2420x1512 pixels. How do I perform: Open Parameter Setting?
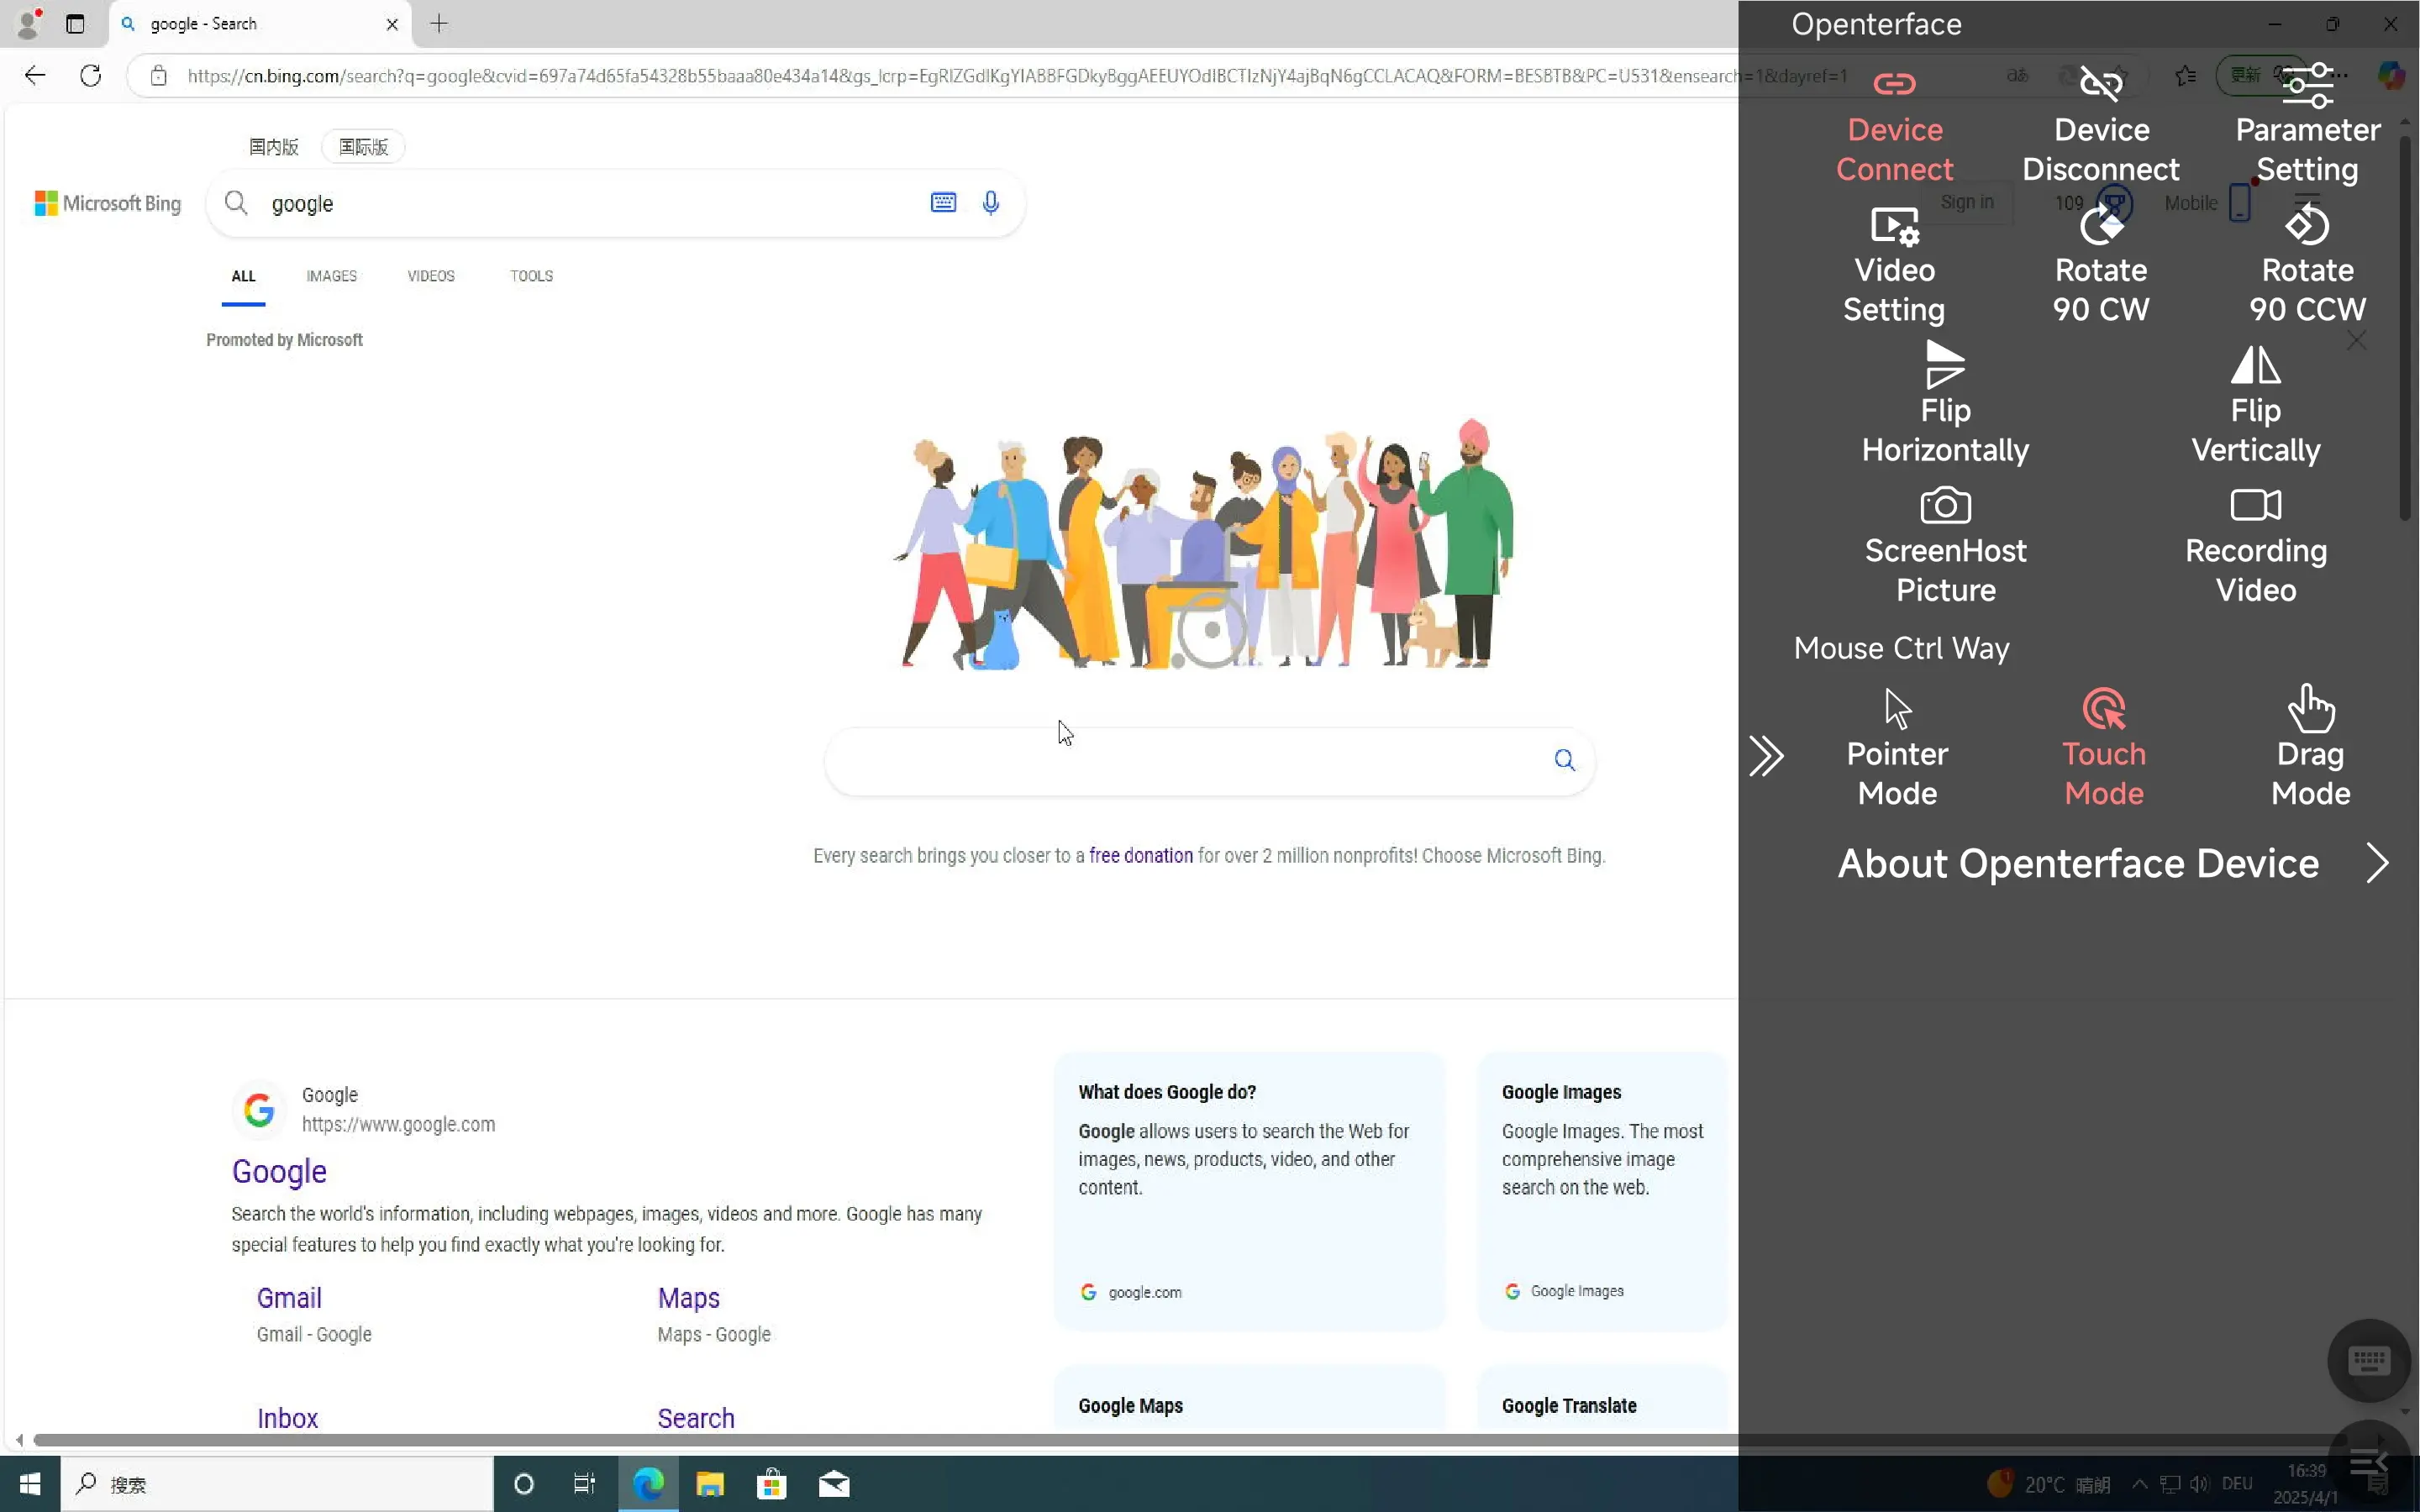click(x=2307, y=86)
